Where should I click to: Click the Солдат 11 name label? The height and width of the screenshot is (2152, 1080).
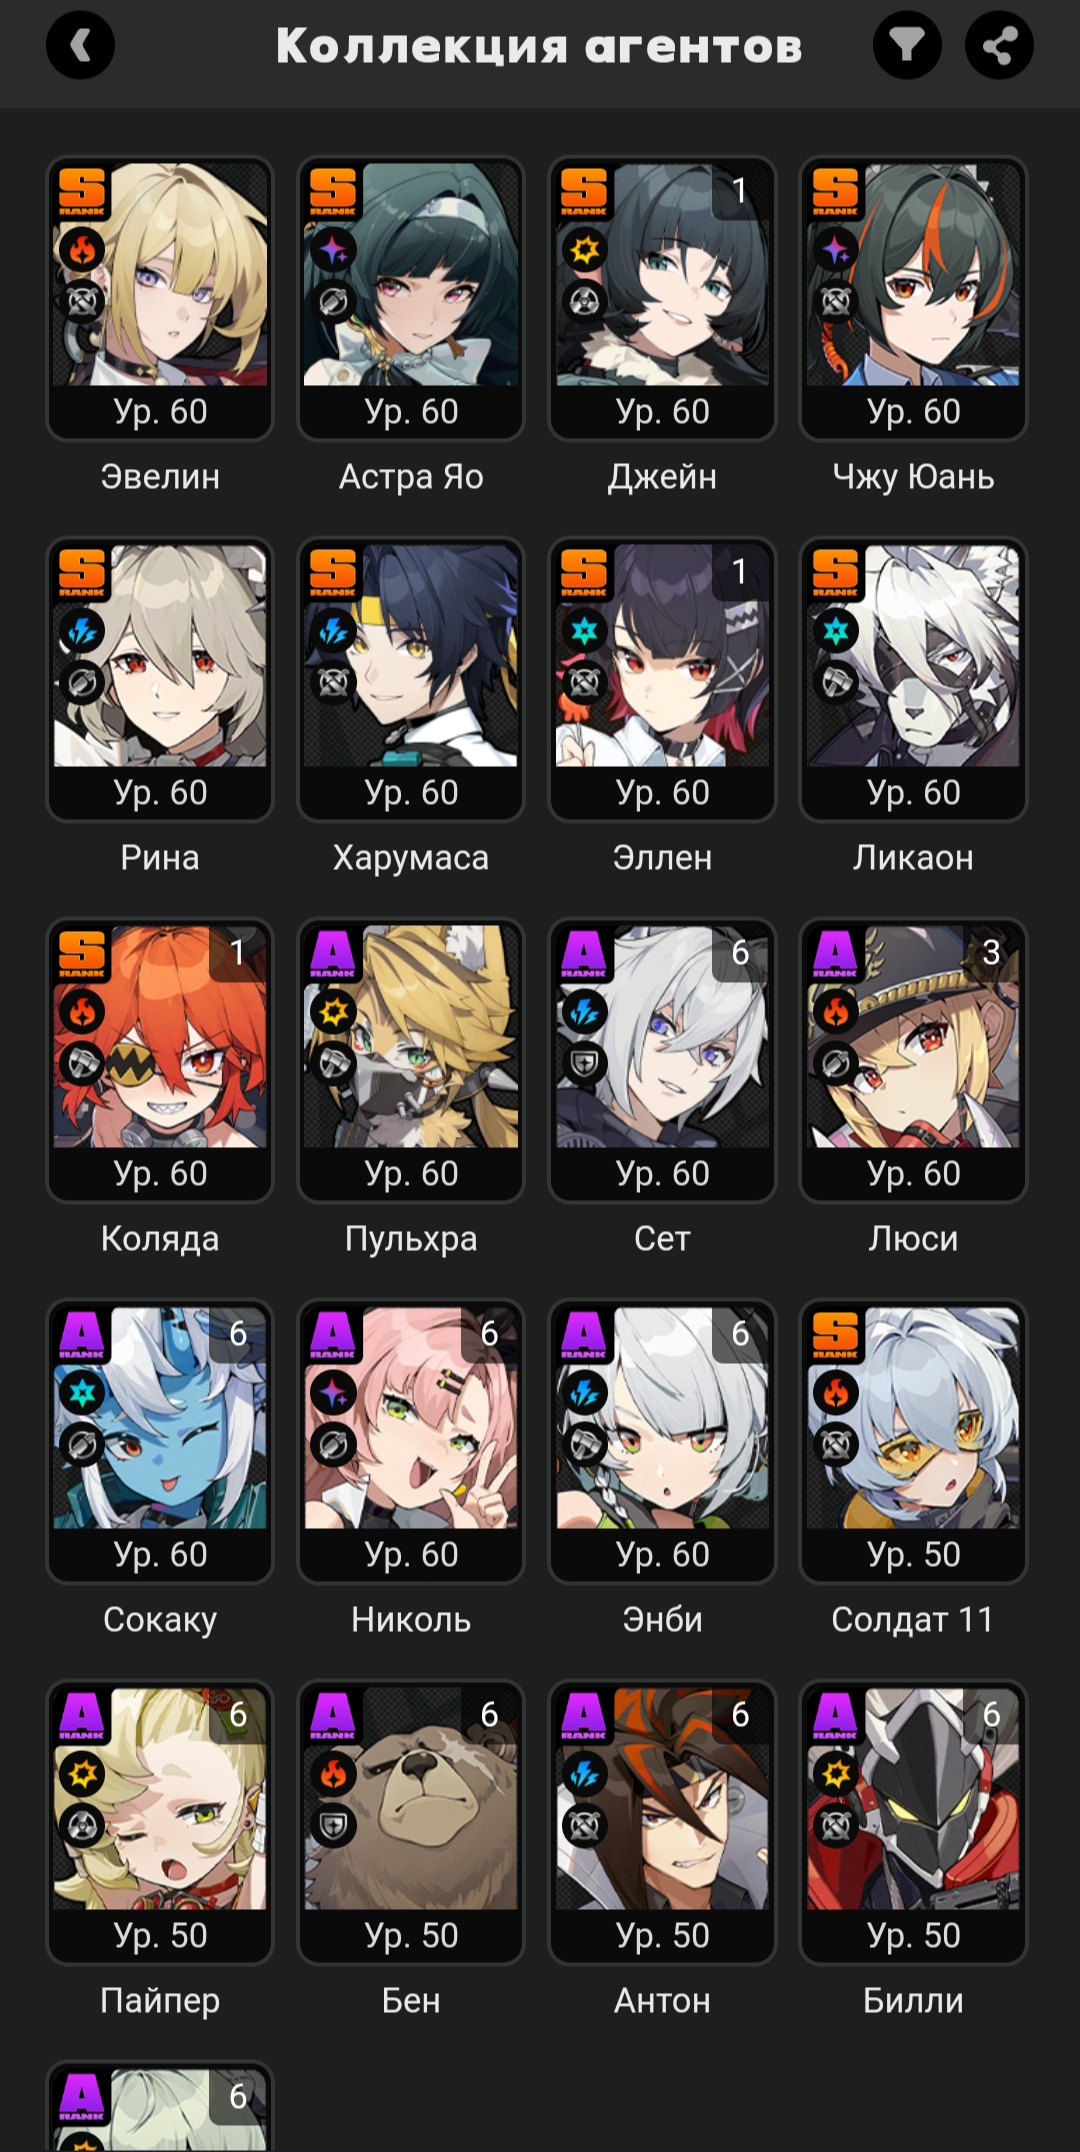(x=913, y=1619)
